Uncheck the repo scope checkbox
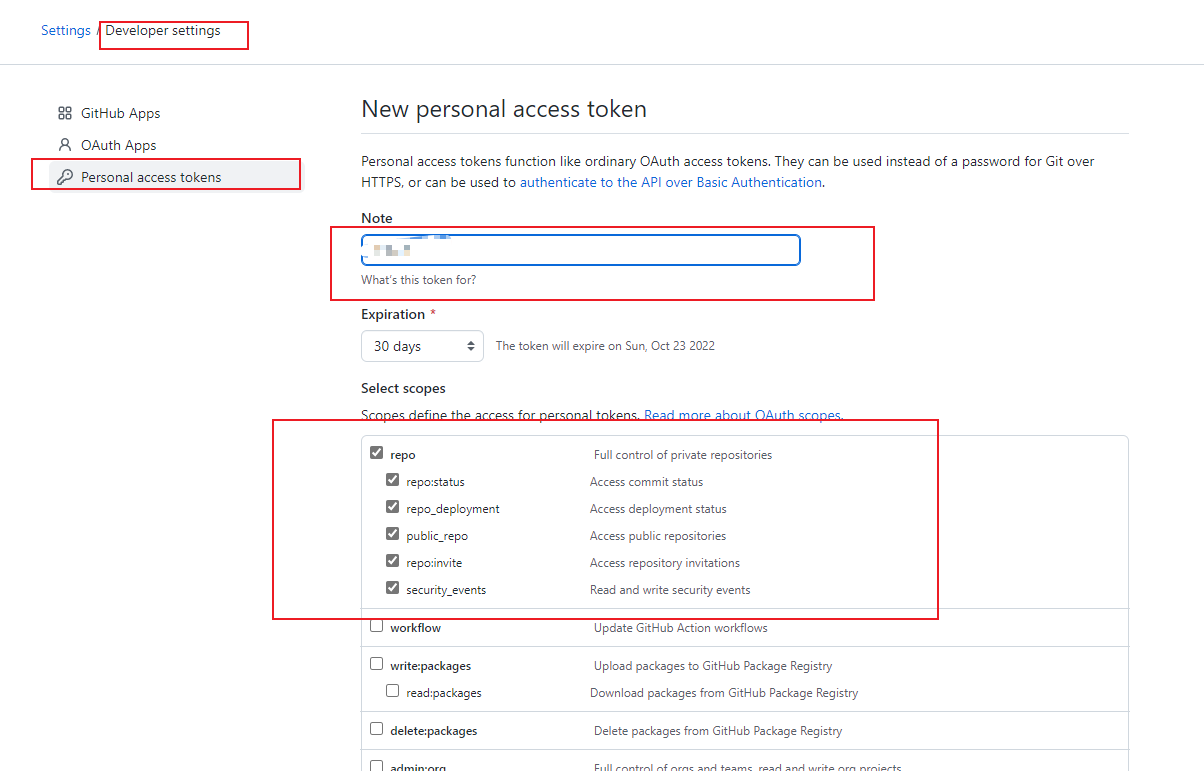Screen dimensions: 1204x771 (x=377, y=453)
